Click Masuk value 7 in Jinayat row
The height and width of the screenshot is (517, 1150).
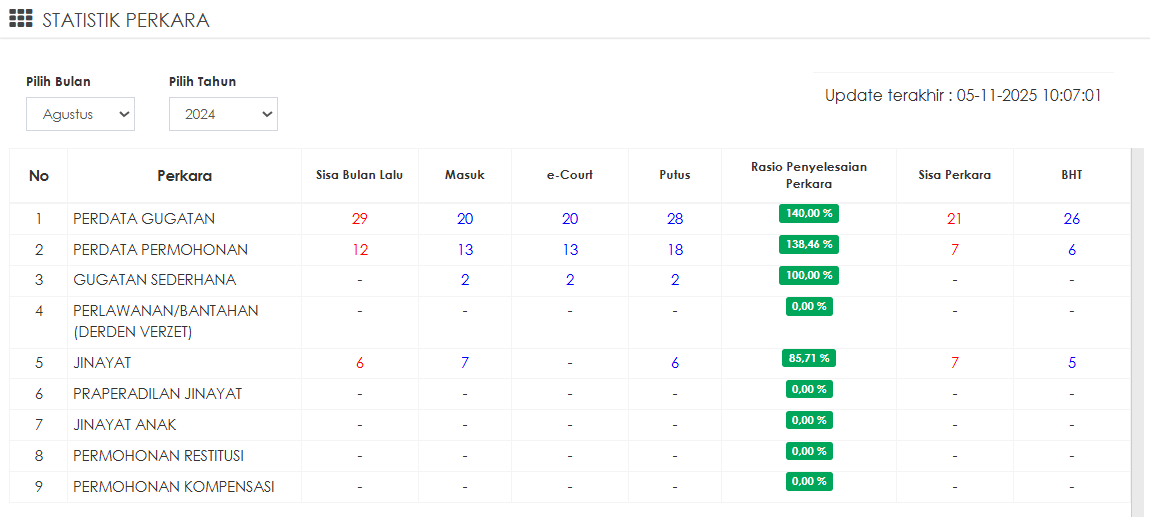pos(465,363)
